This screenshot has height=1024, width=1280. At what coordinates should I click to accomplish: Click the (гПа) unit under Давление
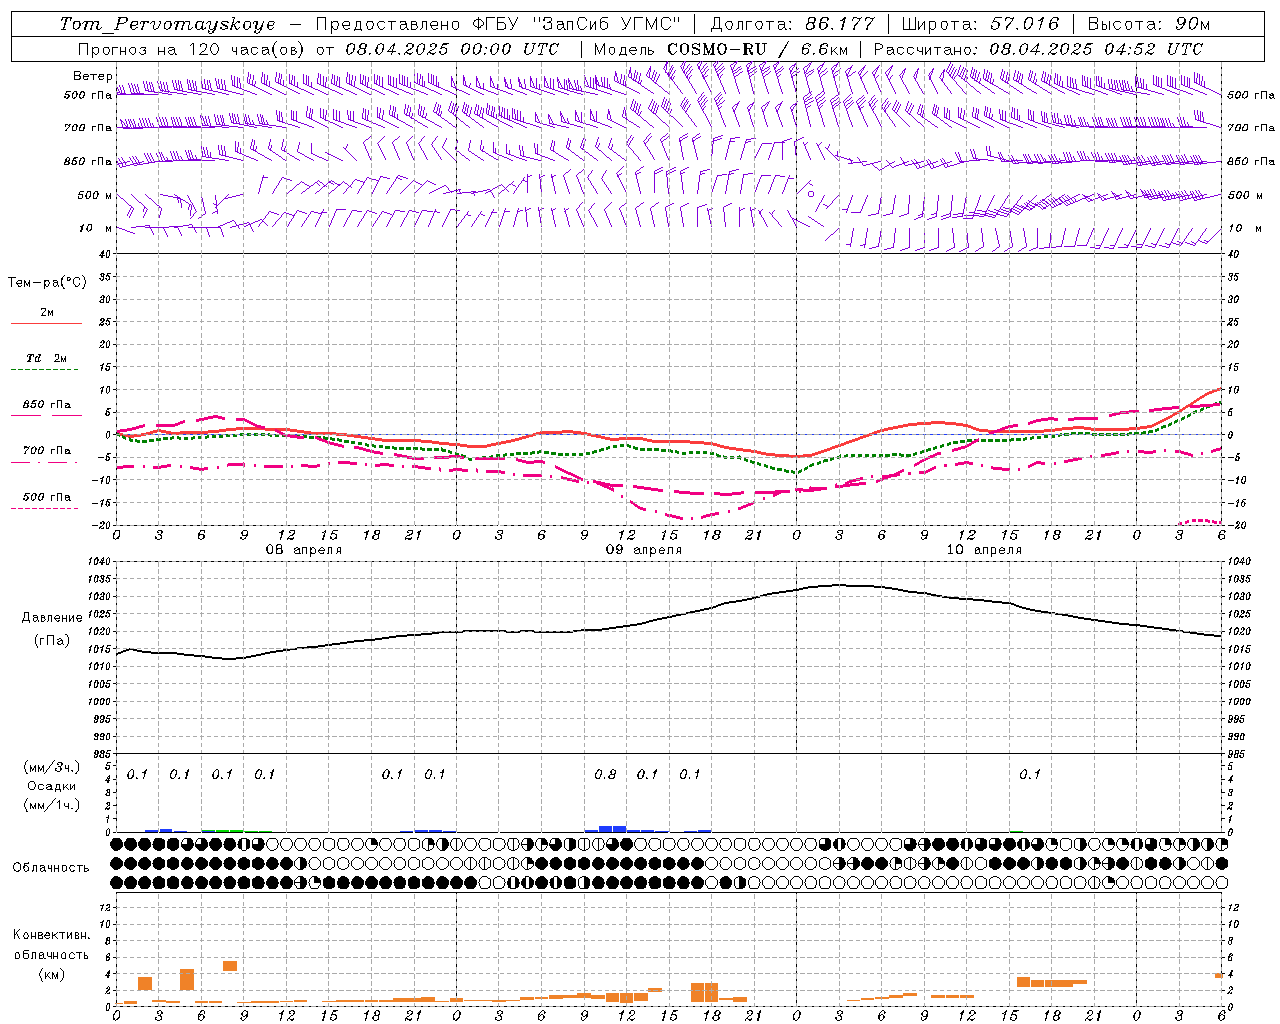52,641
